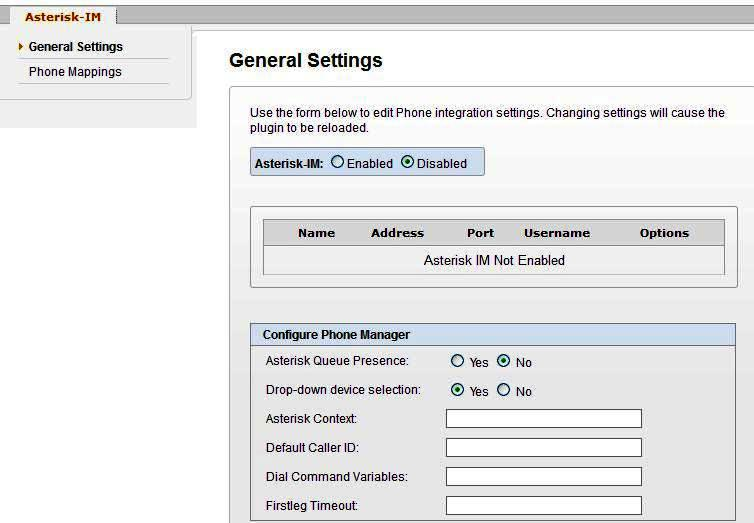Set Drop-down device selection to Yes
Screen dimensions: 754x523
[457, 389]
